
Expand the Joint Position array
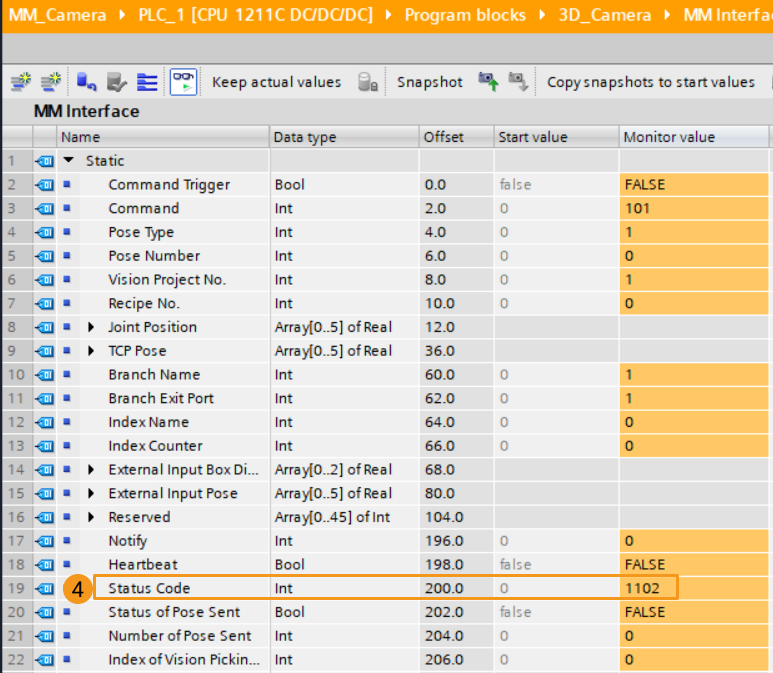pyautogui.click(x=92, y=327)
